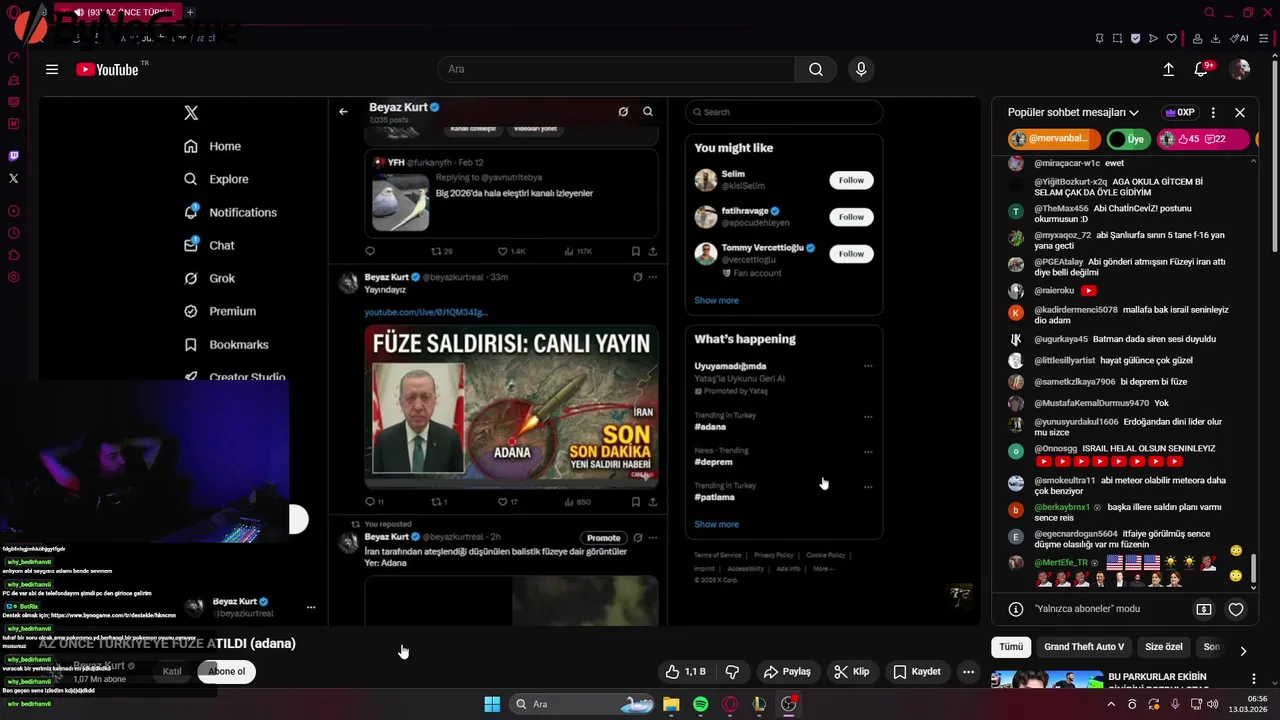Follow fatihravage in You might like
This screenshot has height=720, width=1280.
pyautogui.click(x=851, y=217)
